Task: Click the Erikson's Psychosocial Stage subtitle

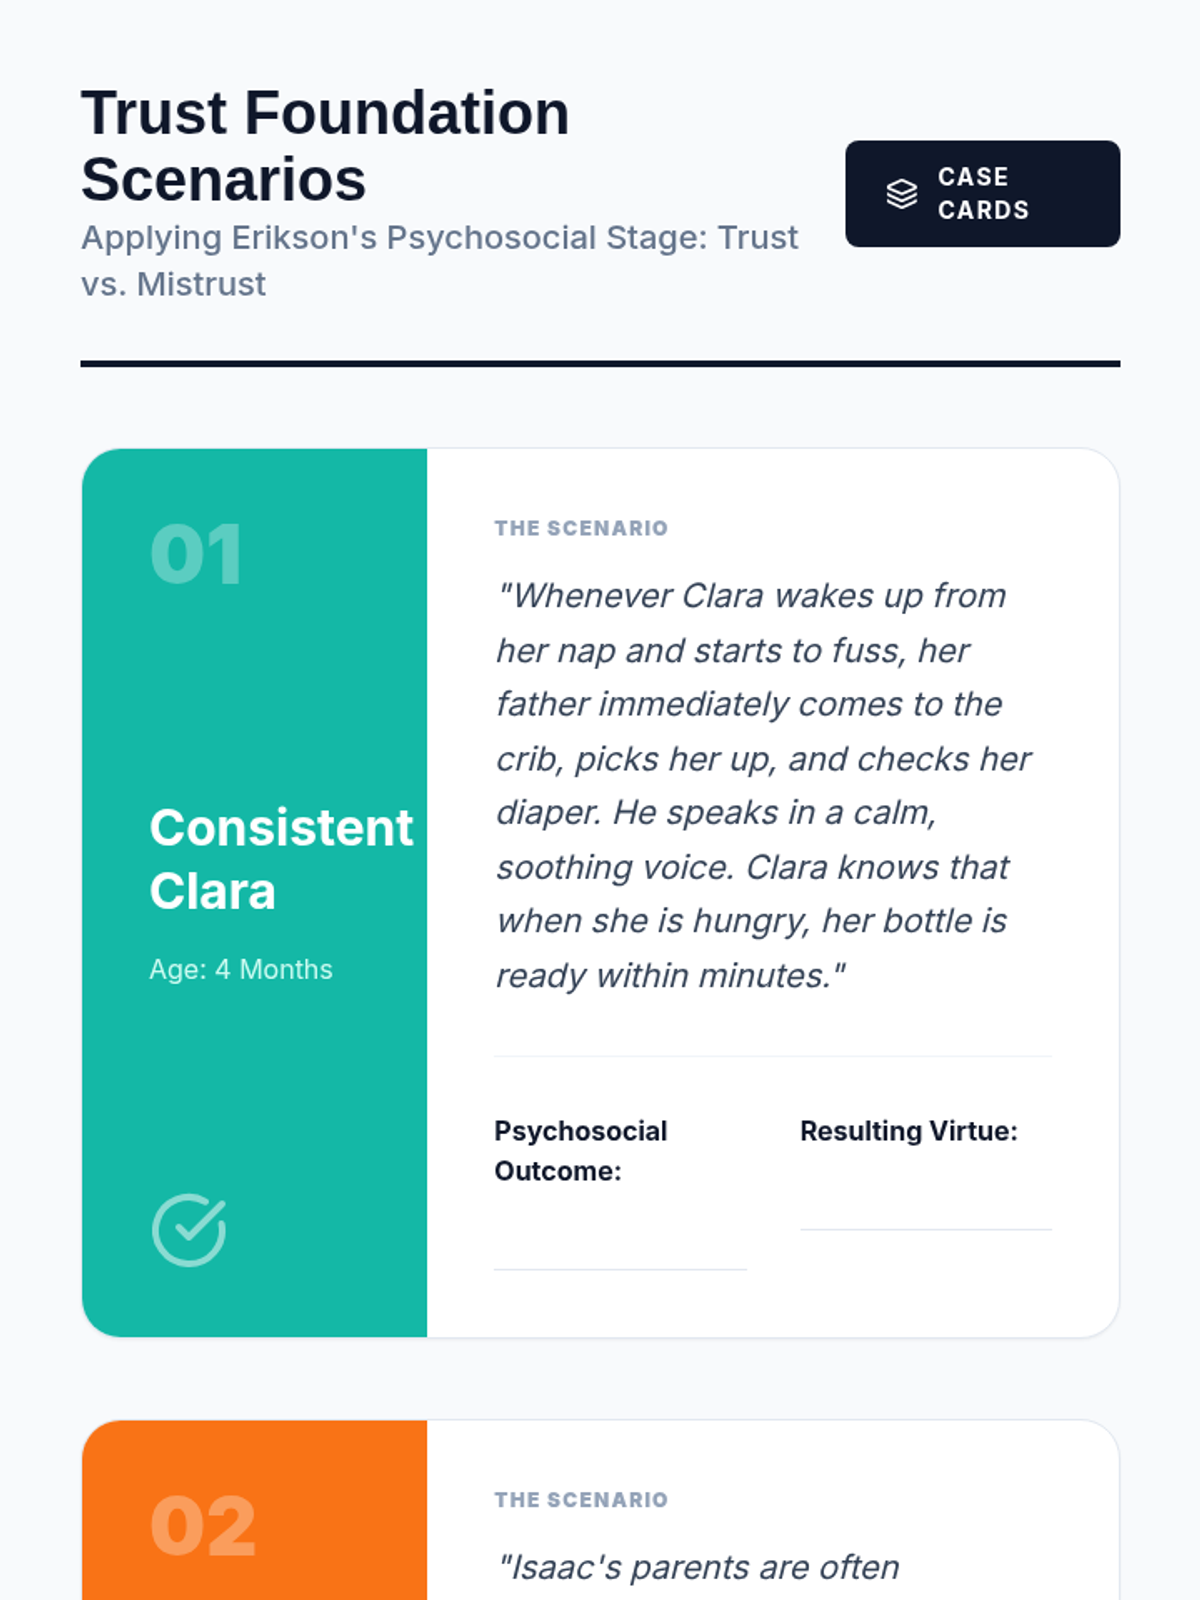Action: pos(440,260)
